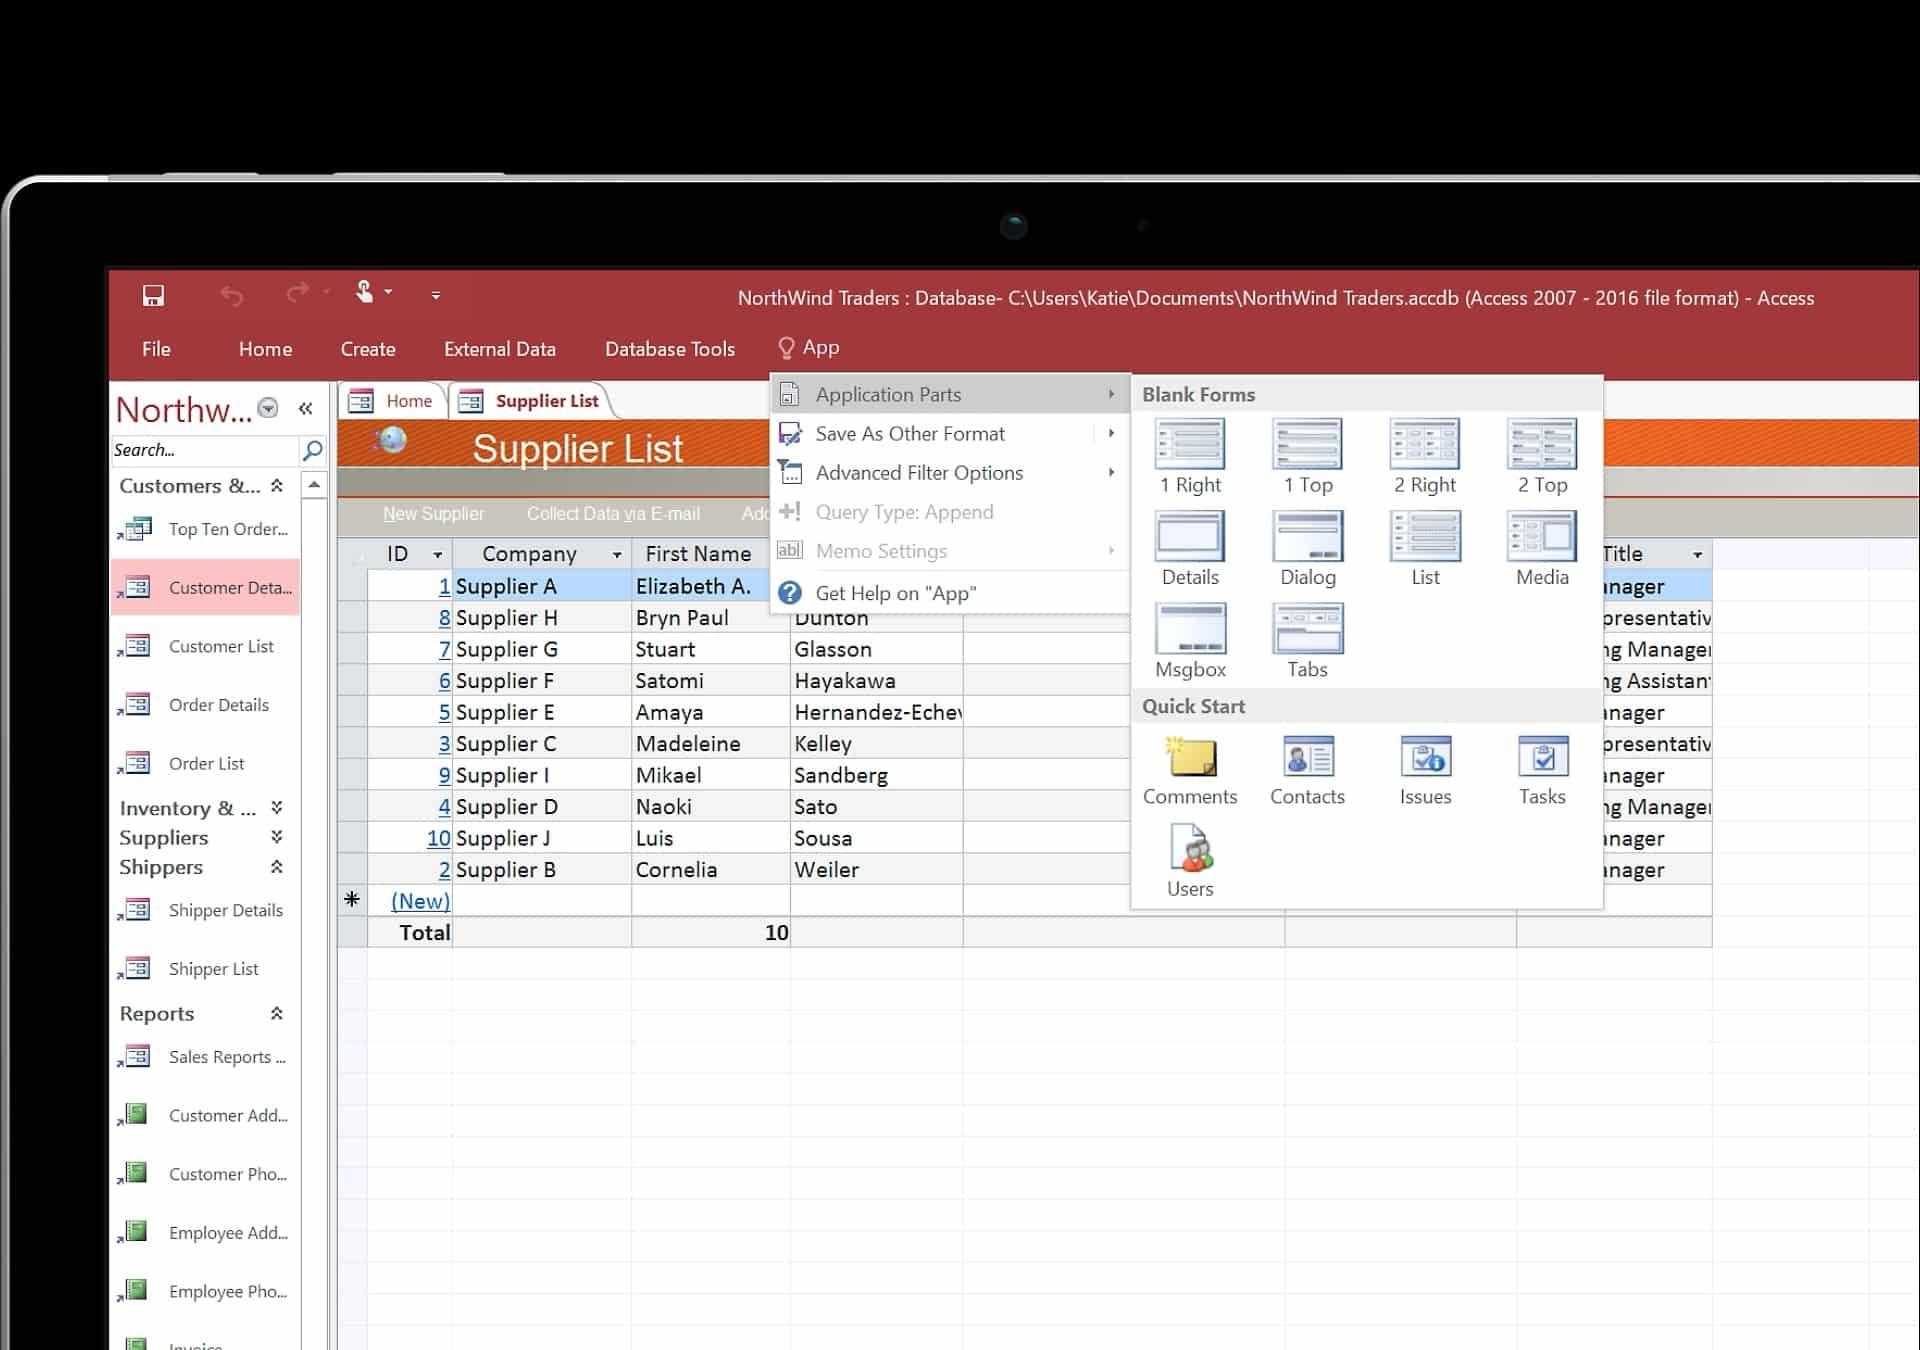
Task: Select the "2 Top" blank form
Action: 1541,457
